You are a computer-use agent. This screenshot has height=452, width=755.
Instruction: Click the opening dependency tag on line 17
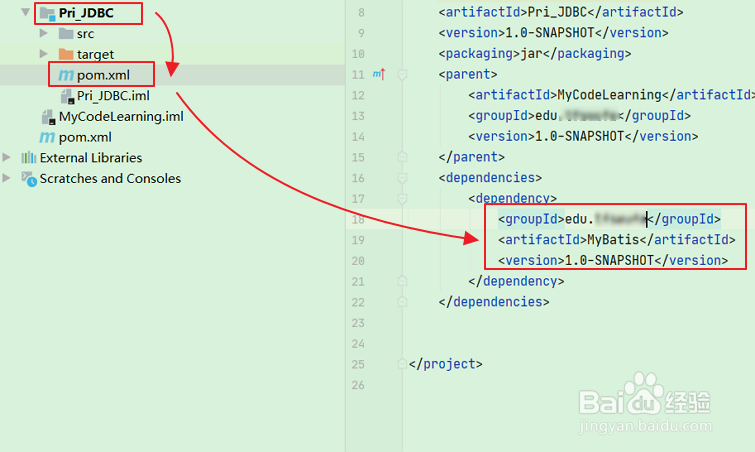point(512,198)
